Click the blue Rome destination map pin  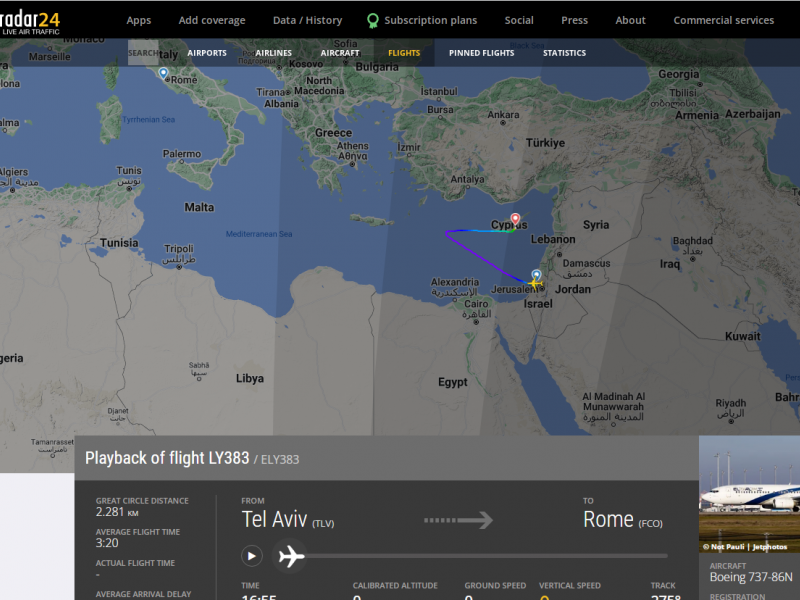click(x=163, y=73)
